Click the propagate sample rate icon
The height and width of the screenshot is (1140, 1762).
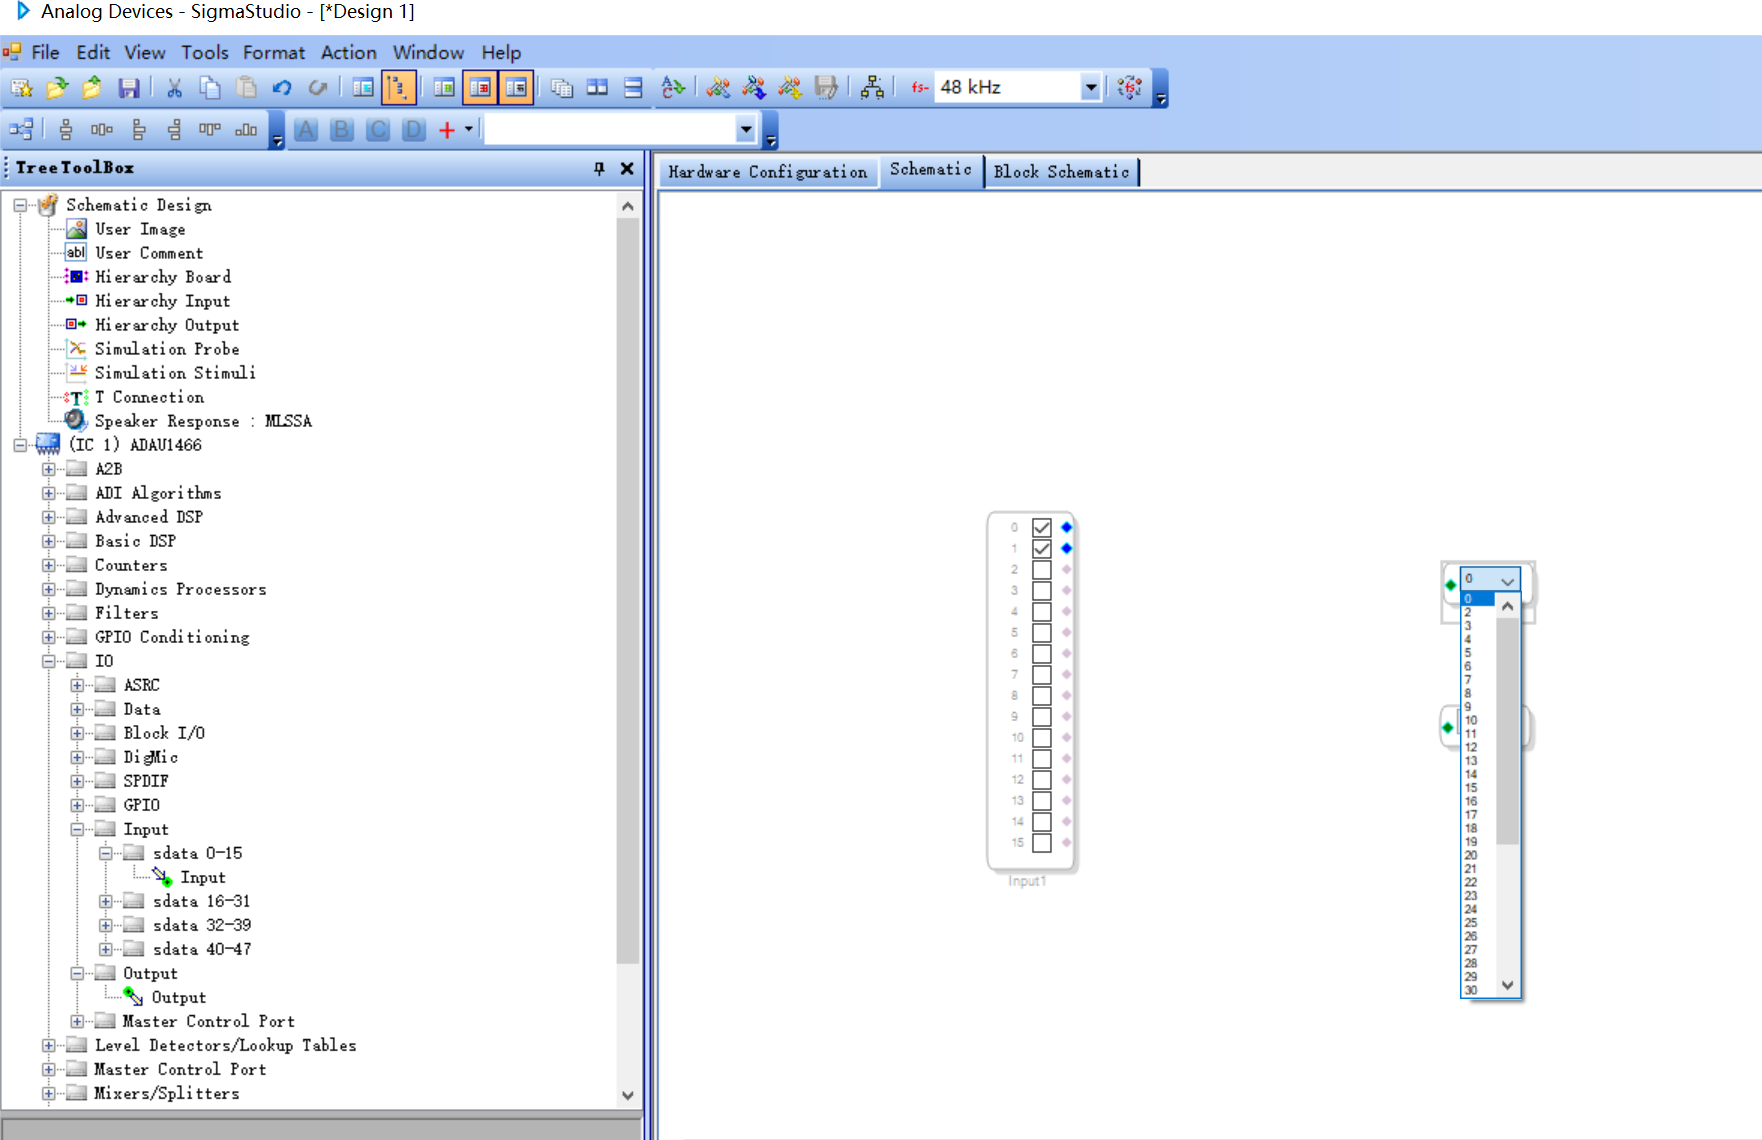[1130, 88]
